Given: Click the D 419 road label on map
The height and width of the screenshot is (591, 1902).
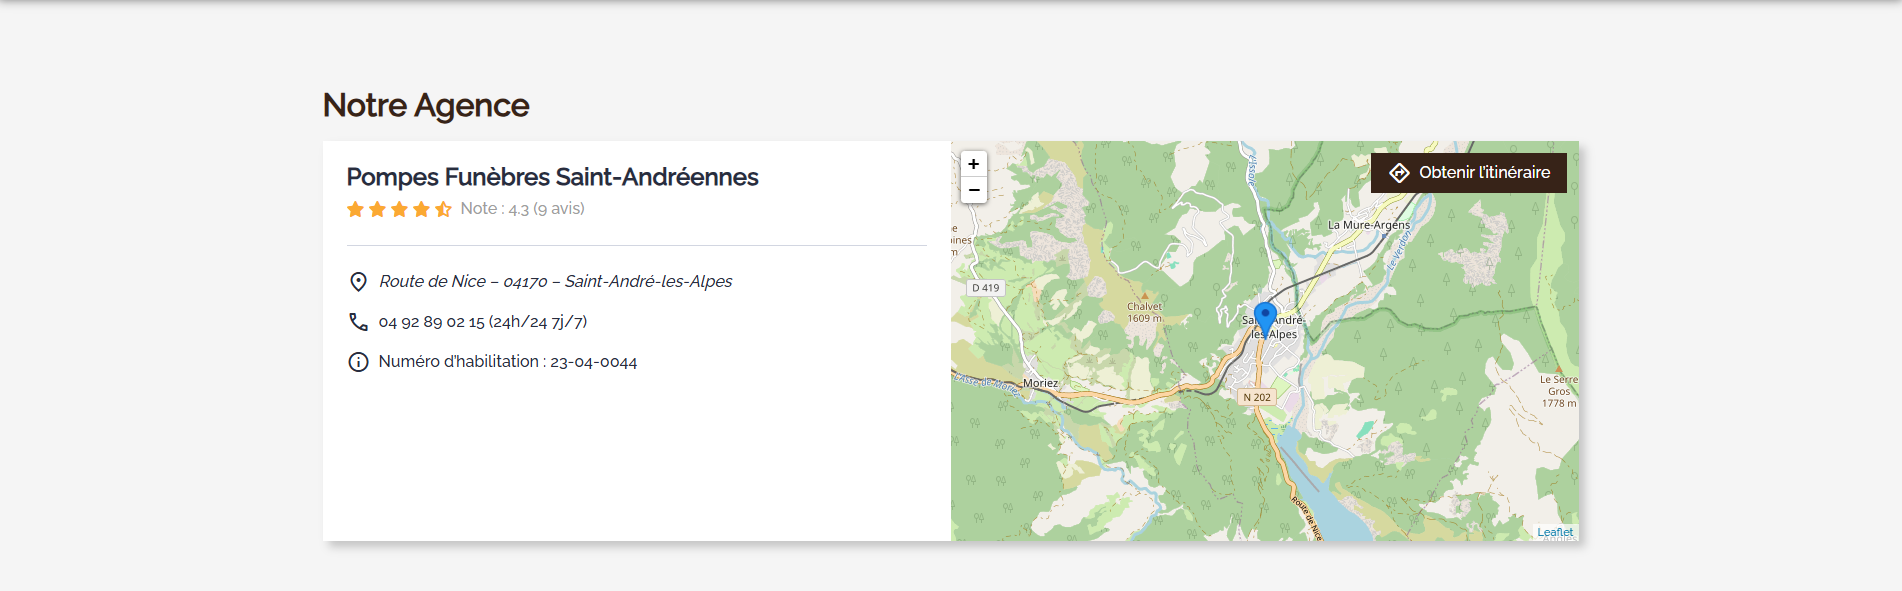Looking at the screenshot, I should (x=985, y=288).
